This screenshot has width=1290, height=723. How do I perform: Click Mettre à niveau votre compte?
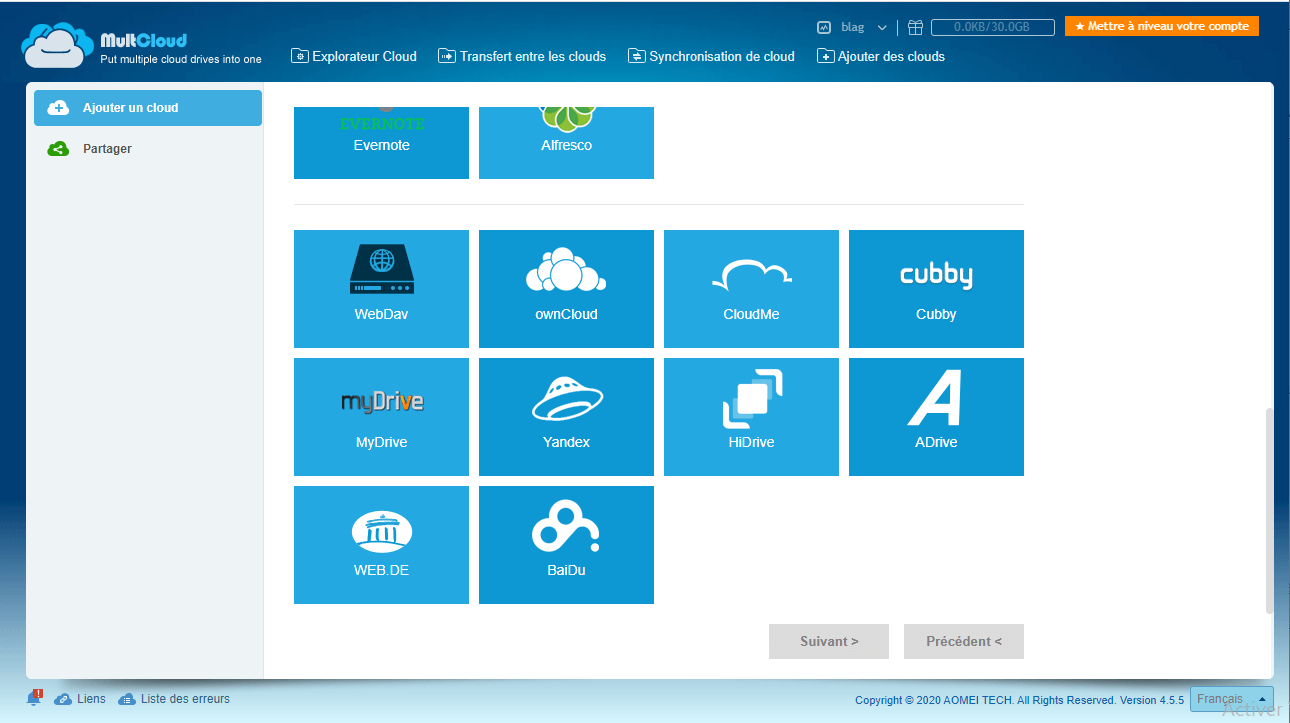coord(1162,26)
